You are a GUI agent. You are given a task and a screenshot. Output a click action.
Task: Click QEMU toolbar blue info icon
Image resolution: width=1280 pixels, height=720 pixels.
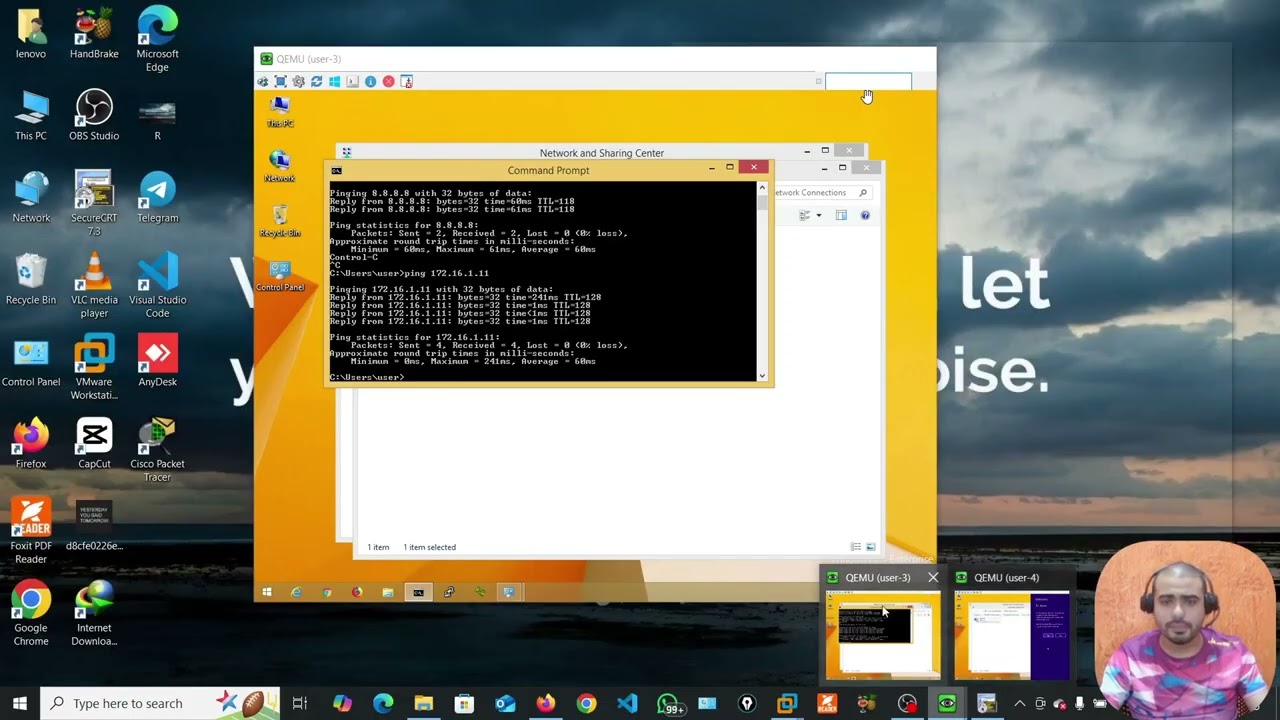[x=370, y=82]
